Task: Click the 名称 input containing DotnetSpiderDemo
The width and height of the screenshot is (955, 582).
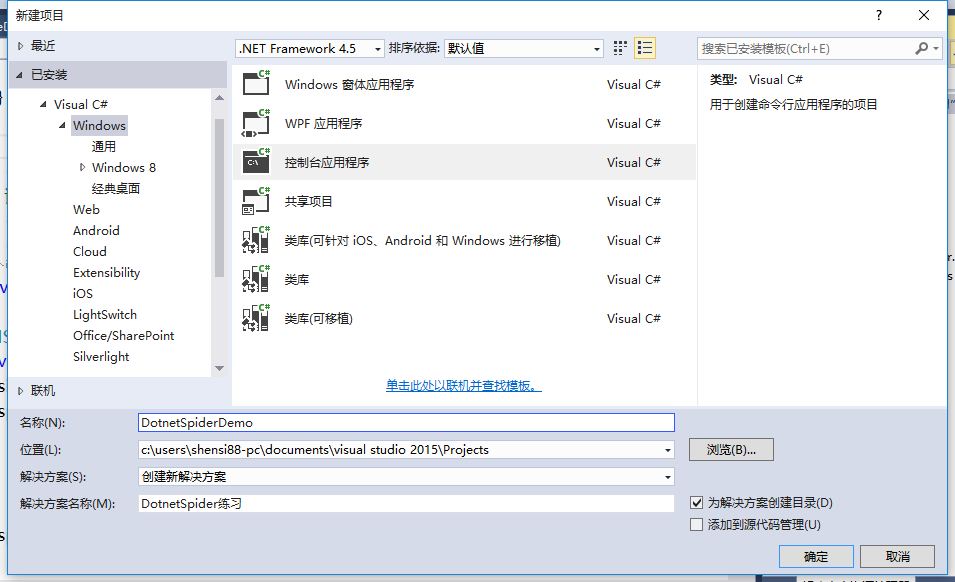Action: [x=406, y=422]
